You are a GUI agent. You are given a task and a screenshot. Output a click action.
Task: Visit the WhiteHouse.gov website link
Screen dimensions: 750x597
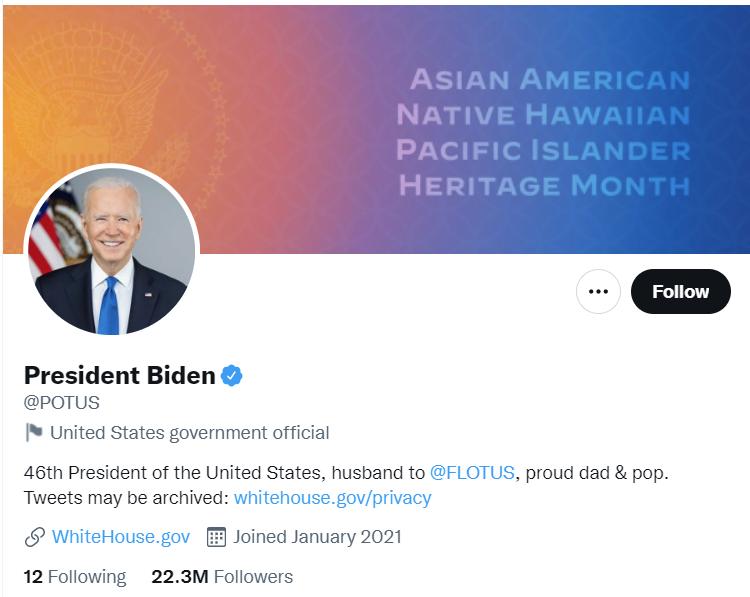[x=120, y=537]
